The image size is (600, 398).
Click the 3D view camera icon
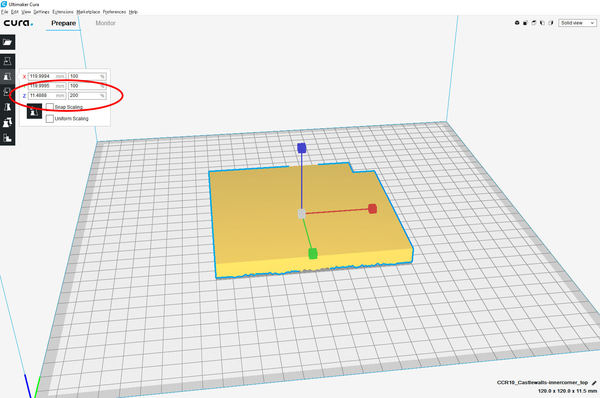(517, 23)
